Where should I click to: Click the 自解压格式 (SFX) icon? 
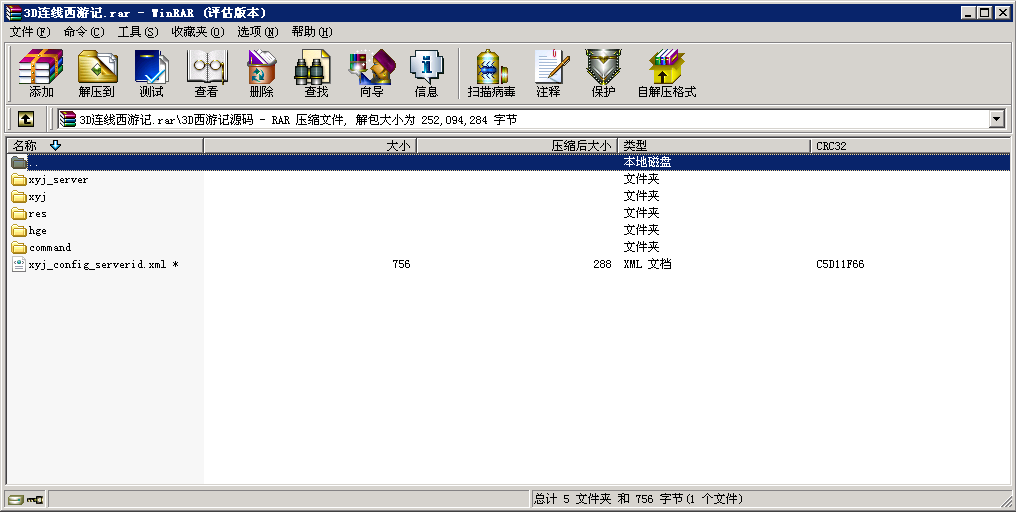point(666,73)
